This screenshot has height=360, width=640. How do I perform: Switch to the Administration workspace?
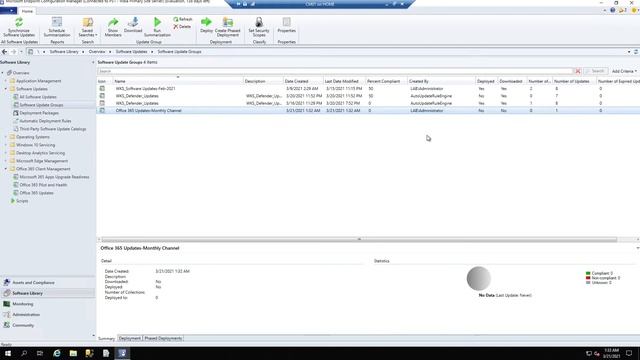(47, 315)
